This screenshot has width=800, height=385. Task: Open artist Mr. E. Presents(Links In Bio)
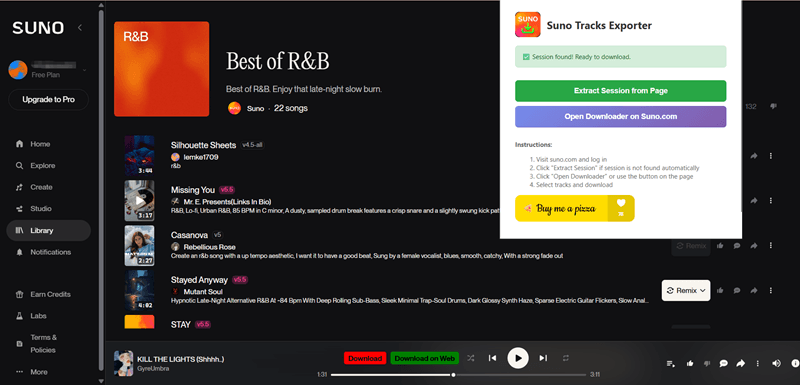[228, 202]
